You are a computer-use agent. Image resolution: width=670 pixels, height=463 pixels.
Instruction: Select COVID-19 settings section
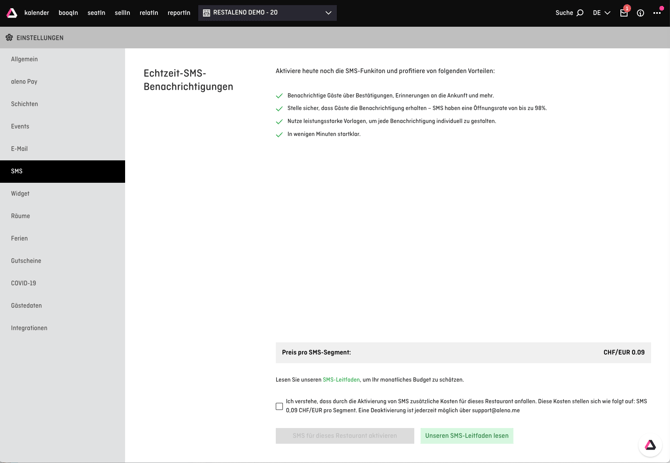(x=62, y=283)
